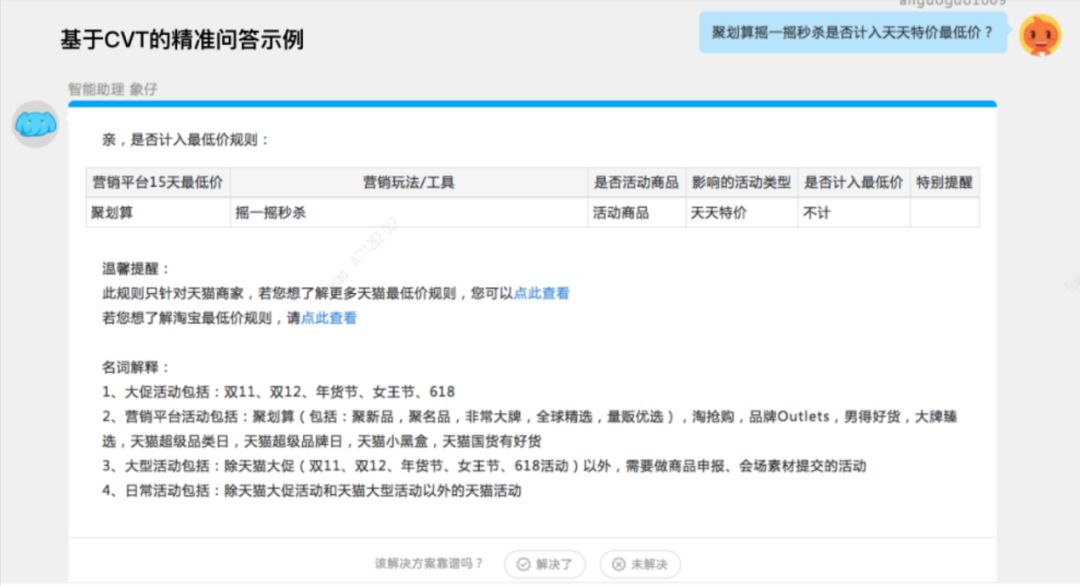1080x586 pixels.
Task: Click line 4、日常活动包括
Action: pos(311,491)
